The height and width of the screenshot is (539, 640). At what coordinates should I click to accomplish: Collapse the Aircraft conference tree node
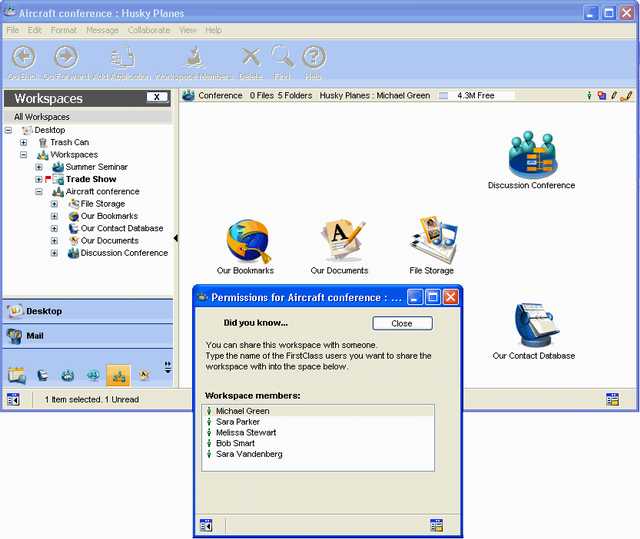click(x=39, y=192)
